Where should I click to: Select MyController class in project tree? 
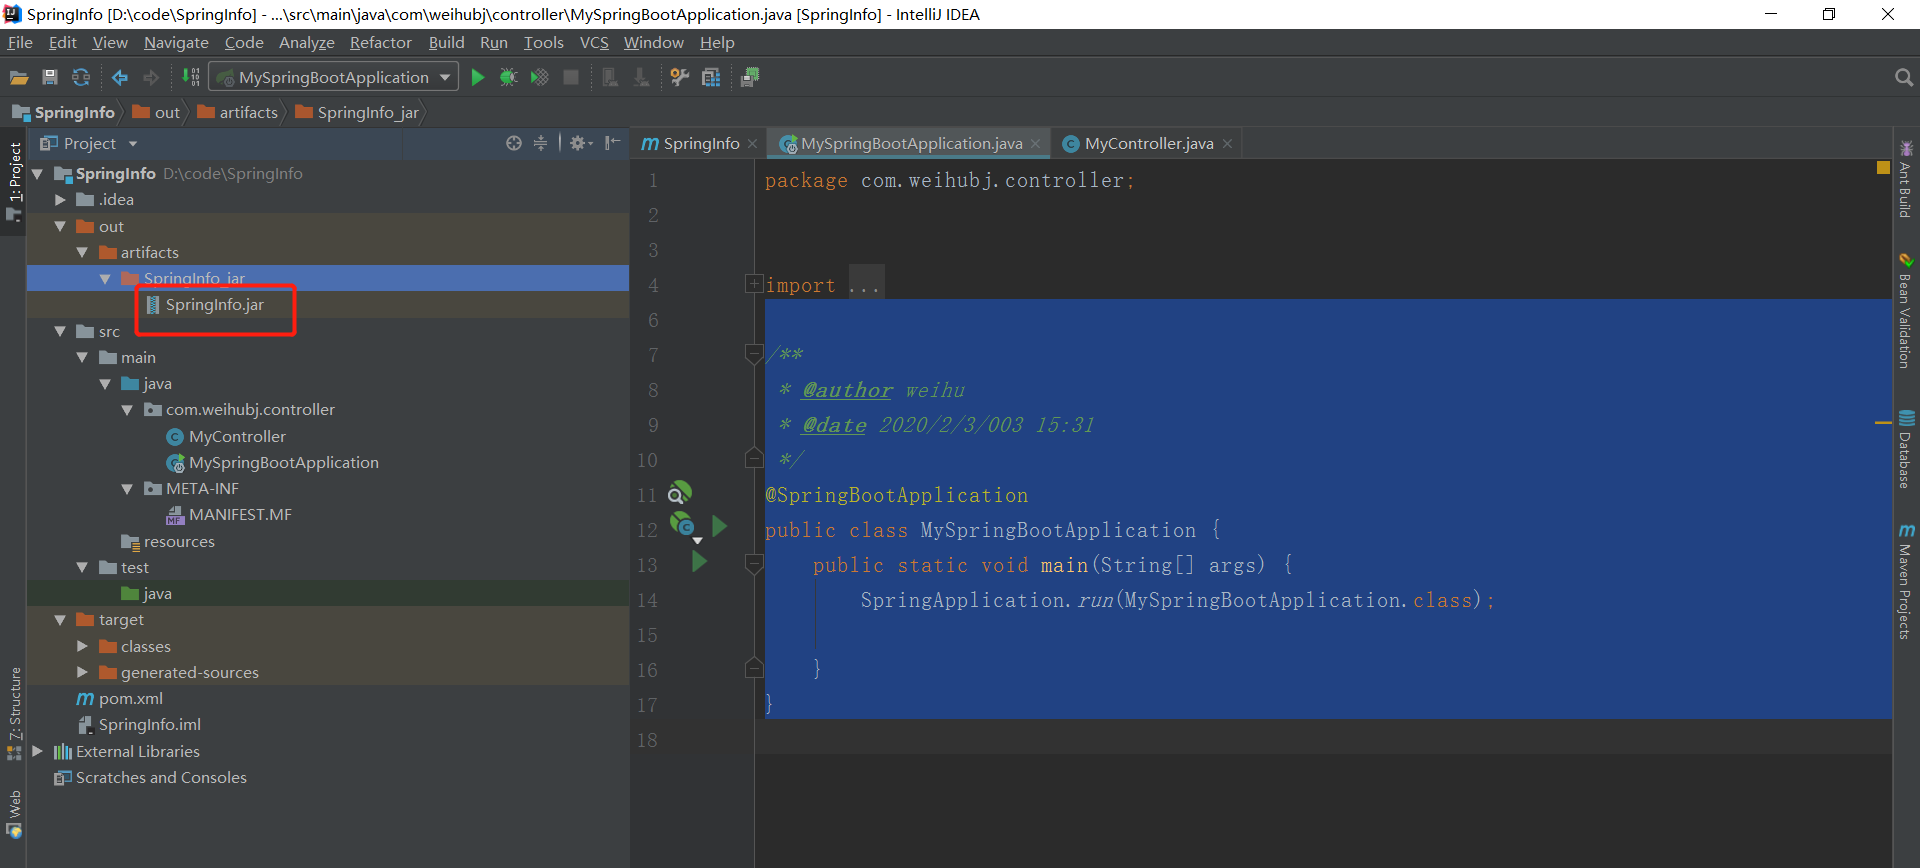pyautogui.click(x=226, y=436)
